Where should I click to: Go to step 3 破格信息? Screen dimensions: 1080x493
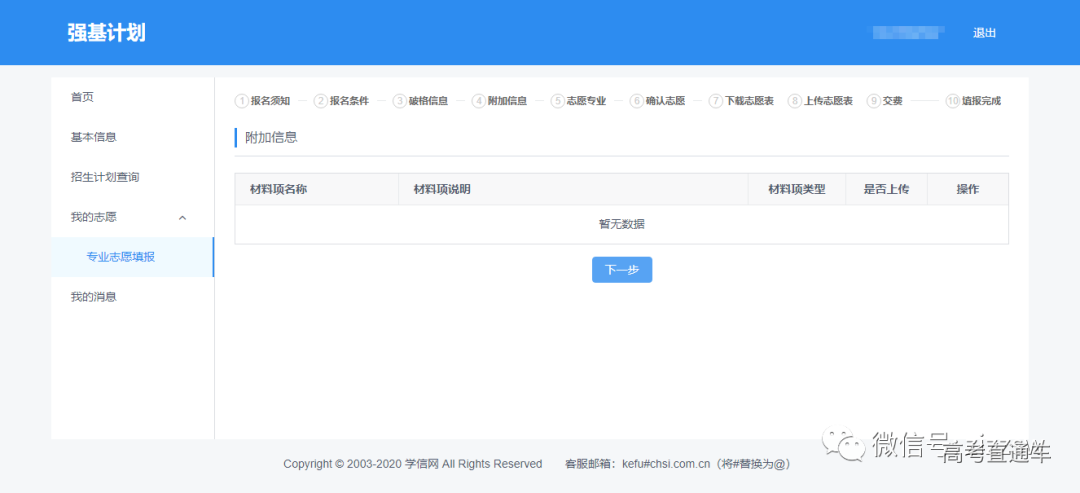(420, 101)
